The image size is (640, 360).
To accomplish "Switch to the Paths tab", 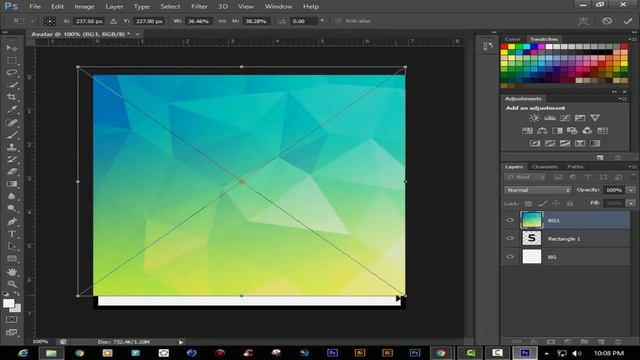I will pos(575,167).
